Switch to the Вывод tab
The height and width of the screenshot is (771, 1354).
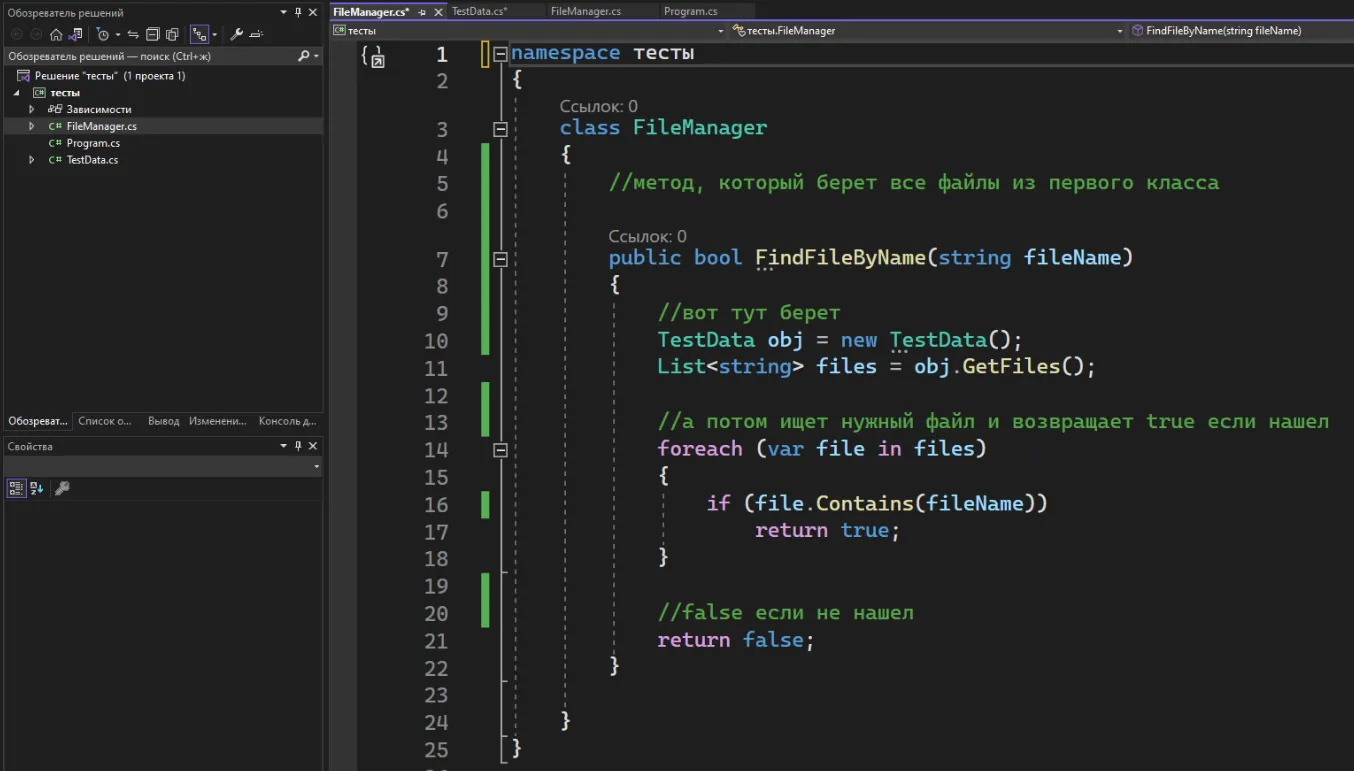[164, 421]
